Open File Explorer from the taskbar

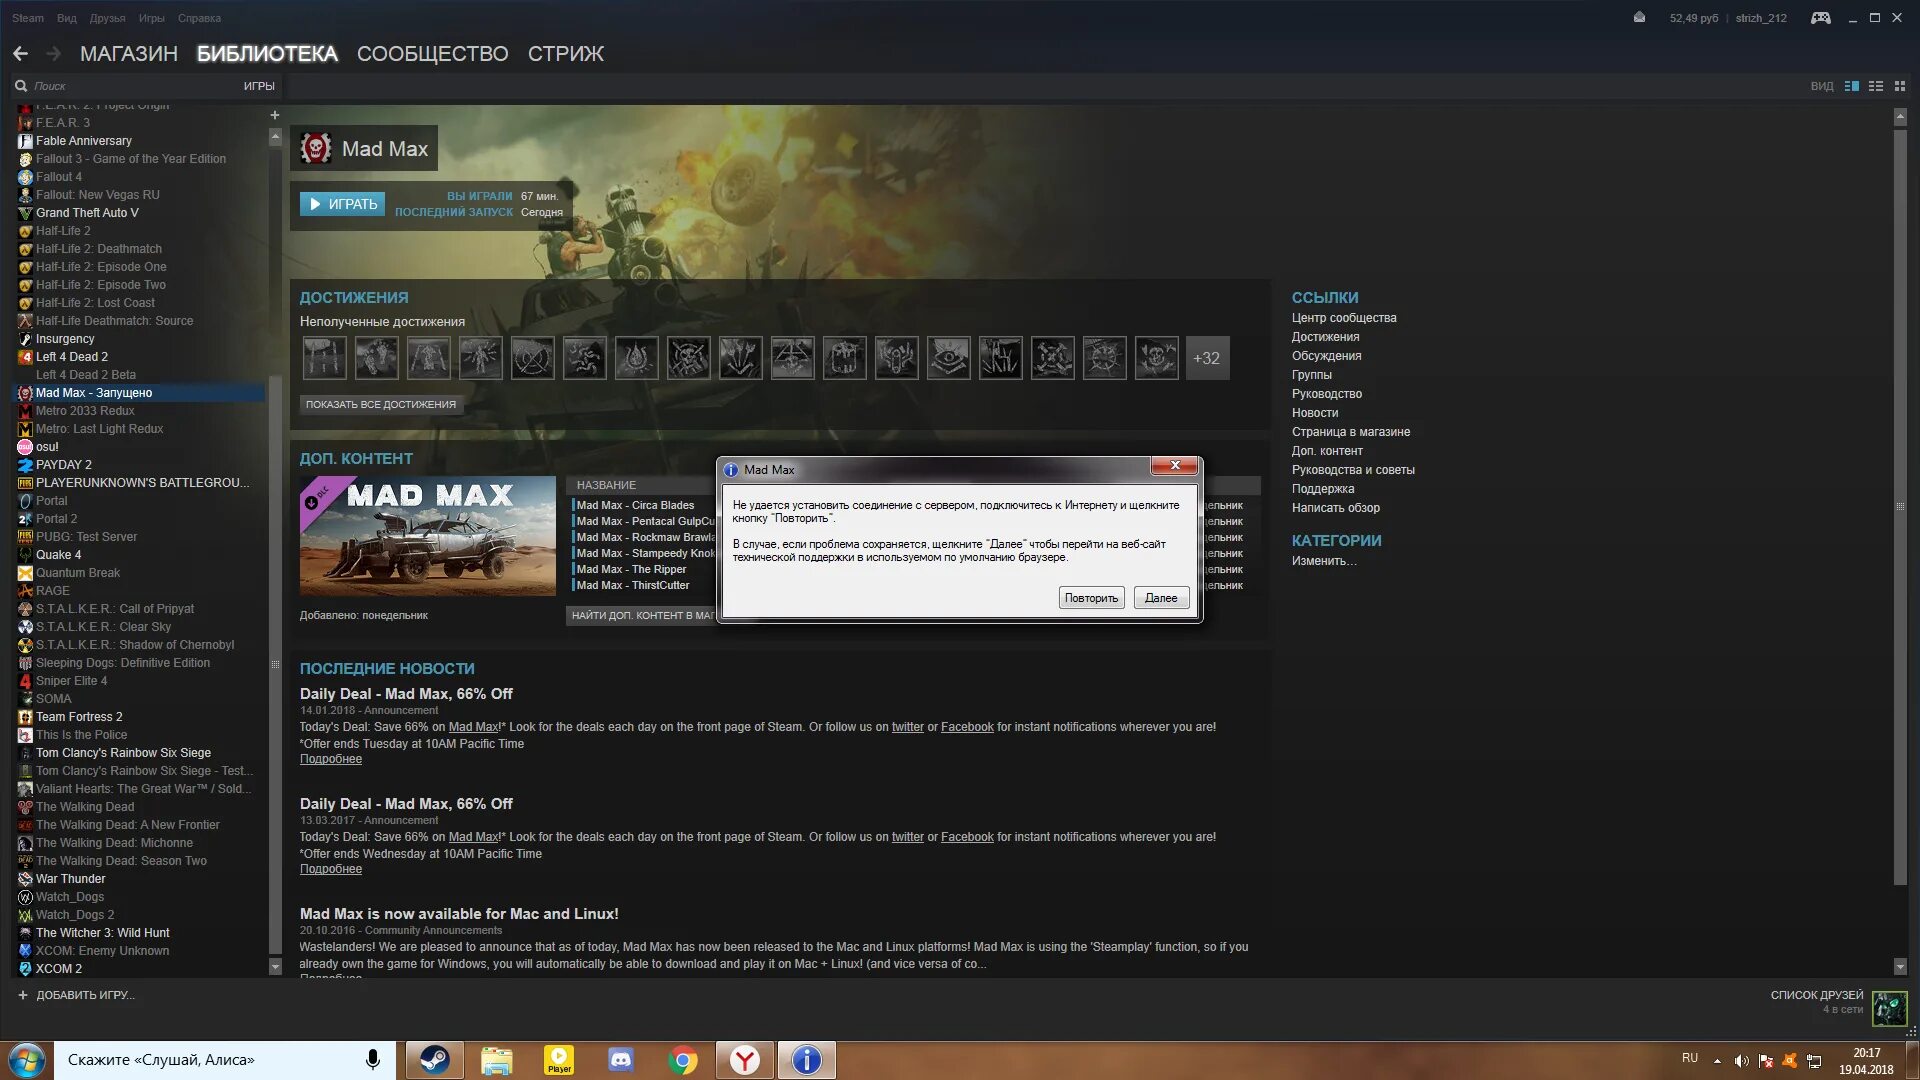[496, 1060]
